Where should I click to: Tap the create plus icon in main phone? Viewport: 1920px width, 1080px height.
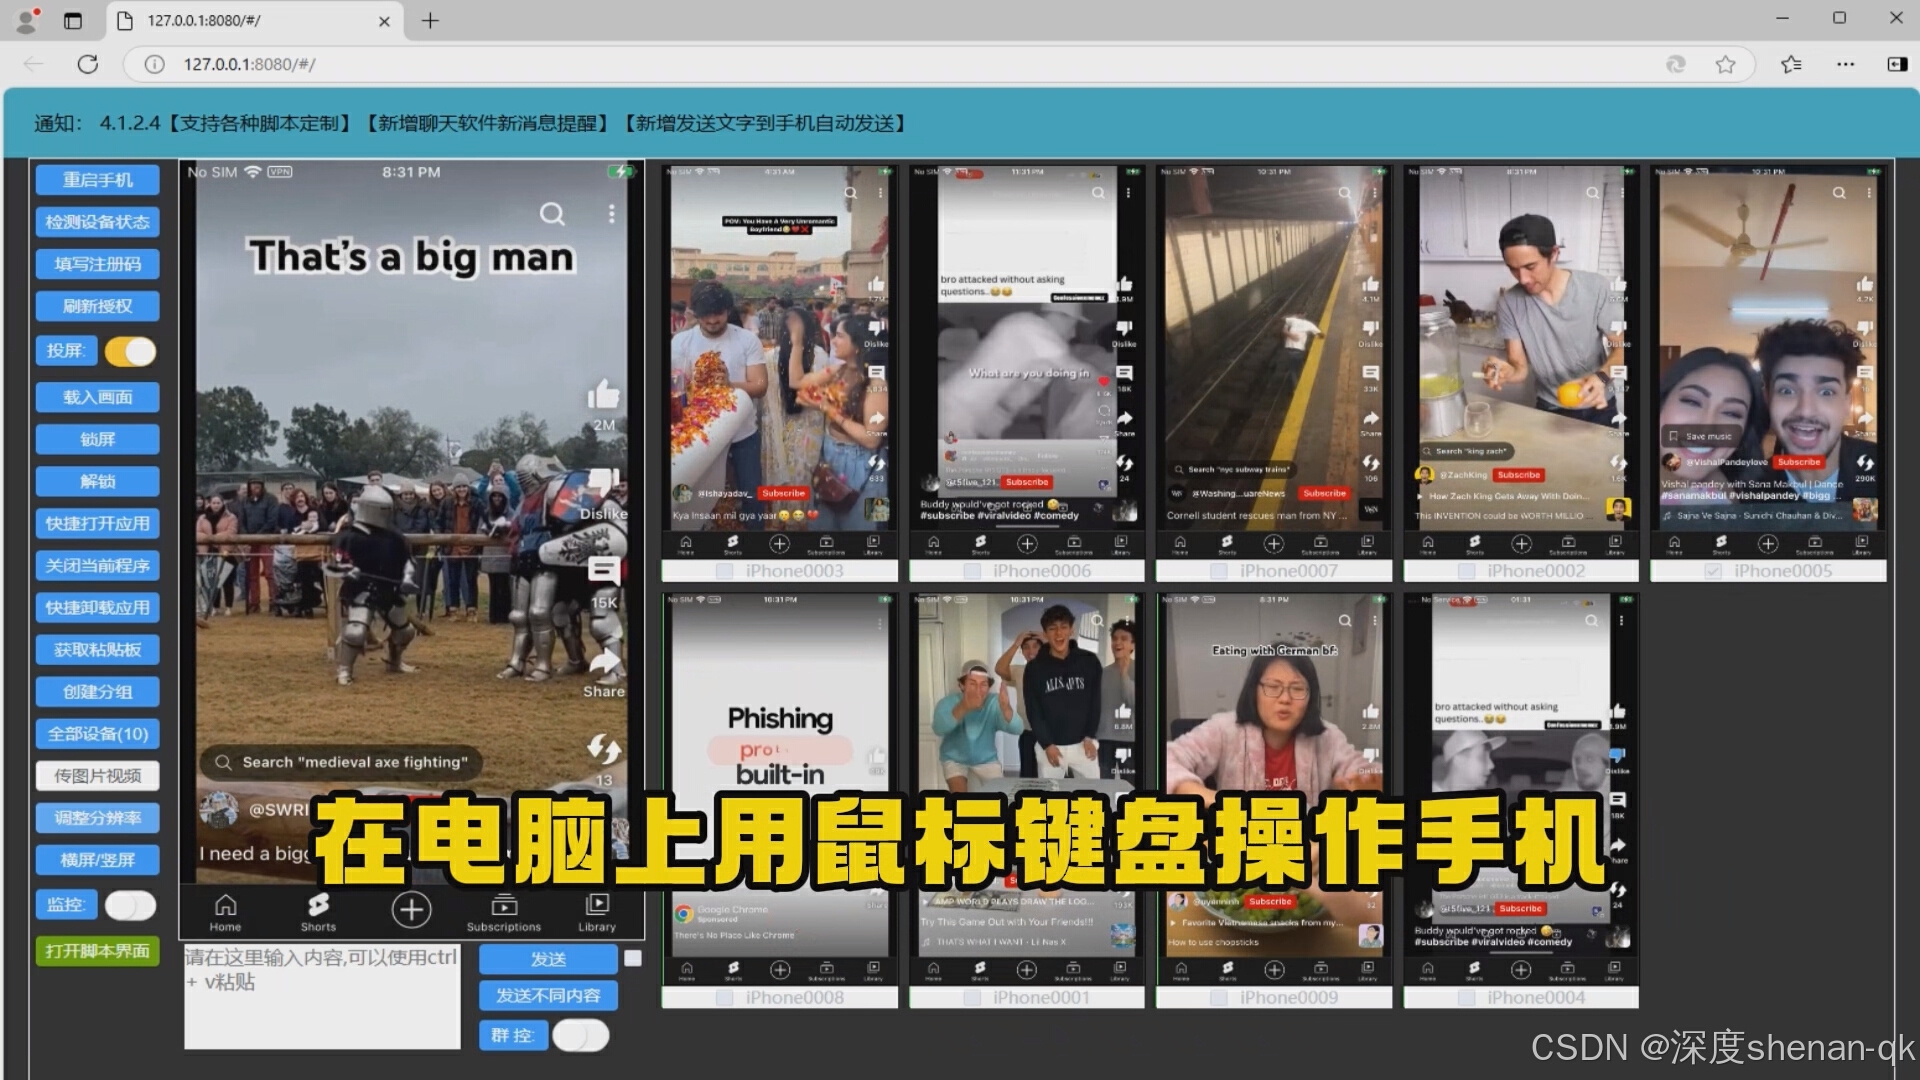pos(411,910)
